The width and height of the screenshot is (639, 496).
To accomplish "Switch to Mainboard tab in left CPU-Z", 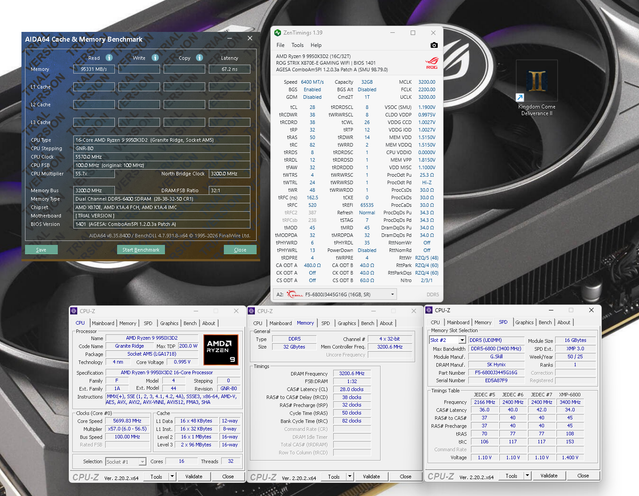I will tap(103, 323).
